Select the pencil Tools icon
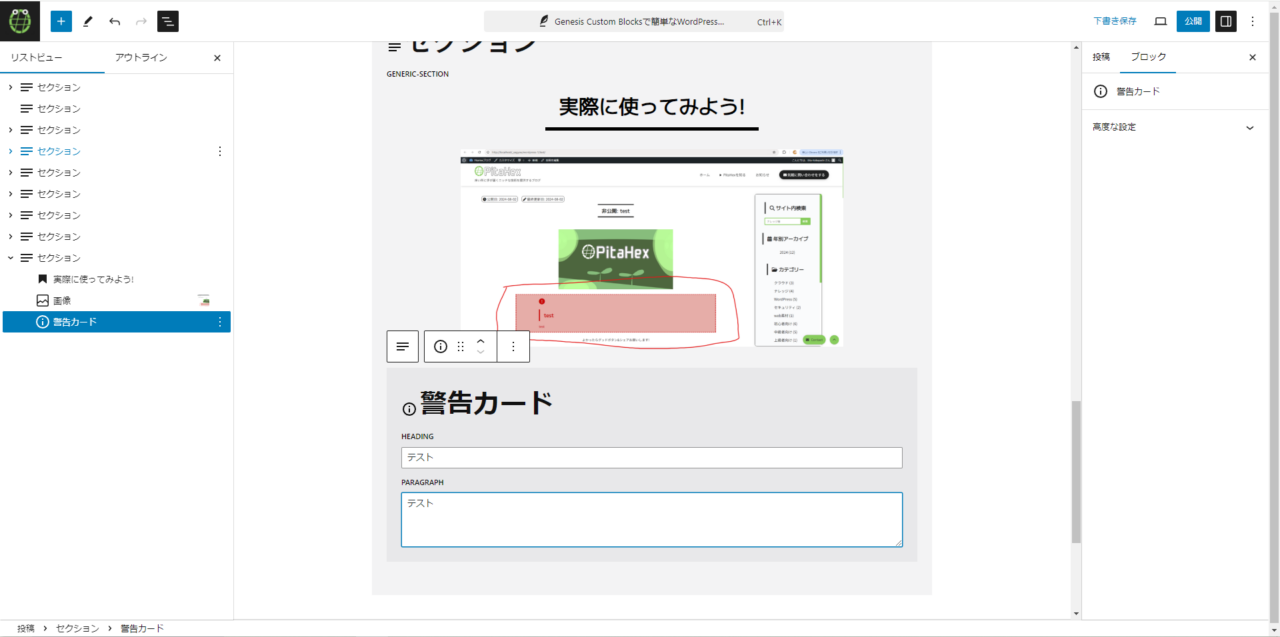Image resolution: width=1280 pixels, height=637 pixels. pyautogui.click(x=88, y=21)
